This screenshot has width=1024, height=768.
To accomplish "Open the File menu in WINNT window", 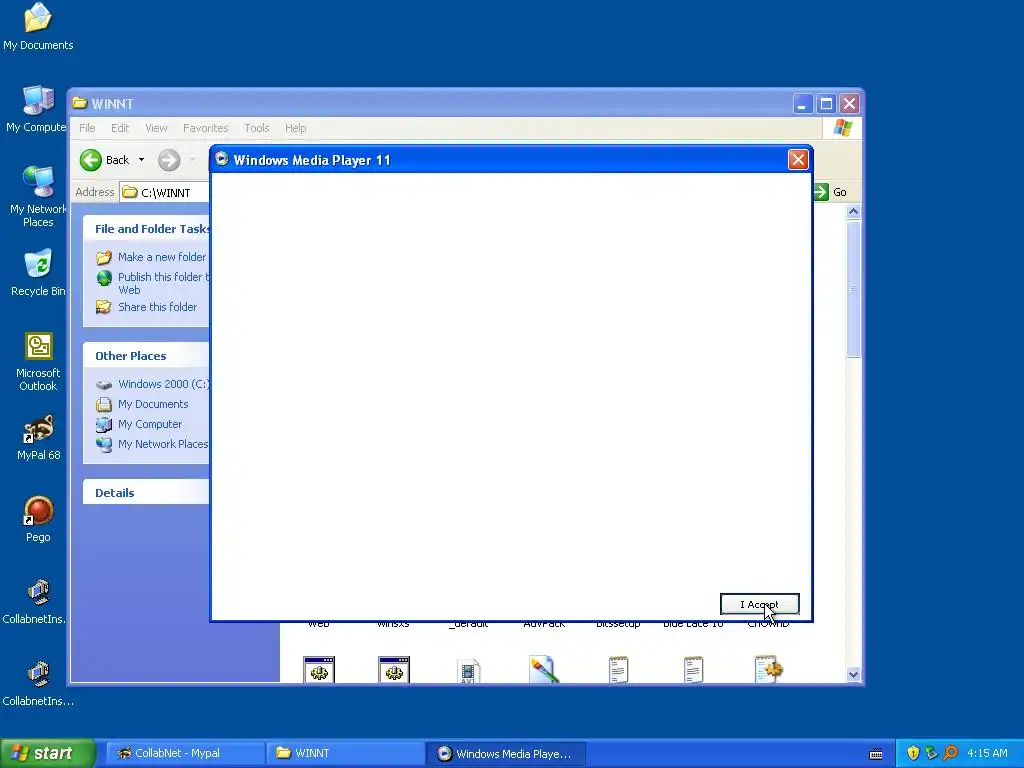I will pyautogui.click(x=87, y=128).
